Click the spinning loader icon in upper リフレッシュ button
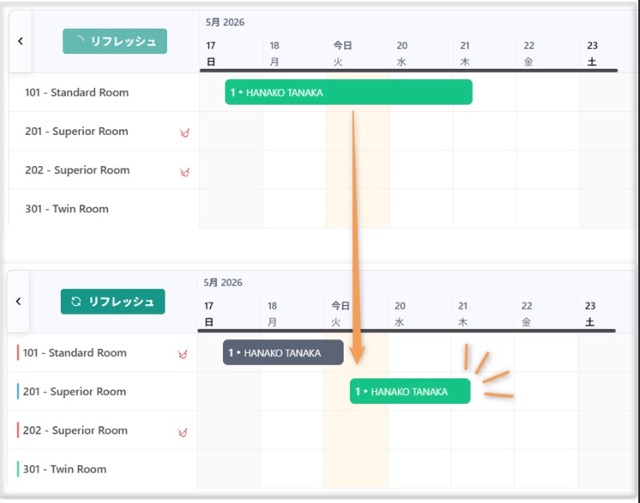This screenshot has width=640, height=503. click(x=80, y=40)
